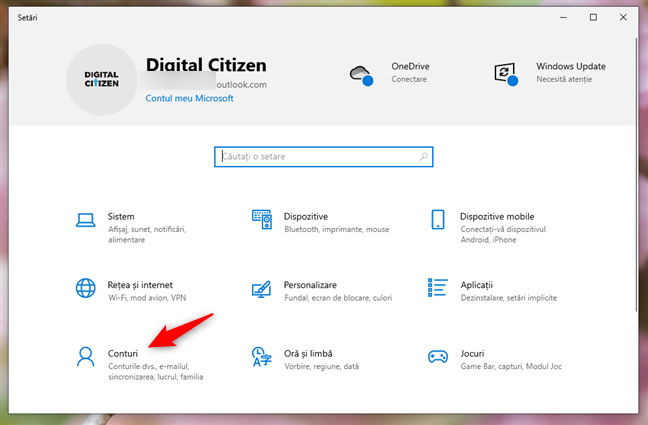648x425 pixels.
Task: Maximize the Setări window
Action: [x=594, y=17]
